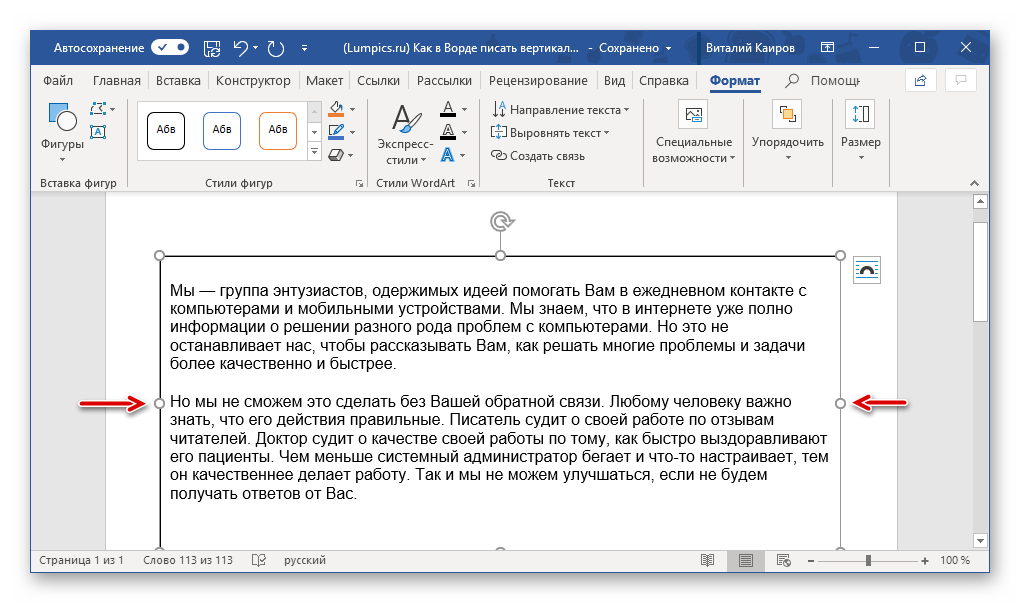Switch to Read Mode view
The width and height of the screenshot is (1020, 603).
pyautogui.click(x=708, y=560)
